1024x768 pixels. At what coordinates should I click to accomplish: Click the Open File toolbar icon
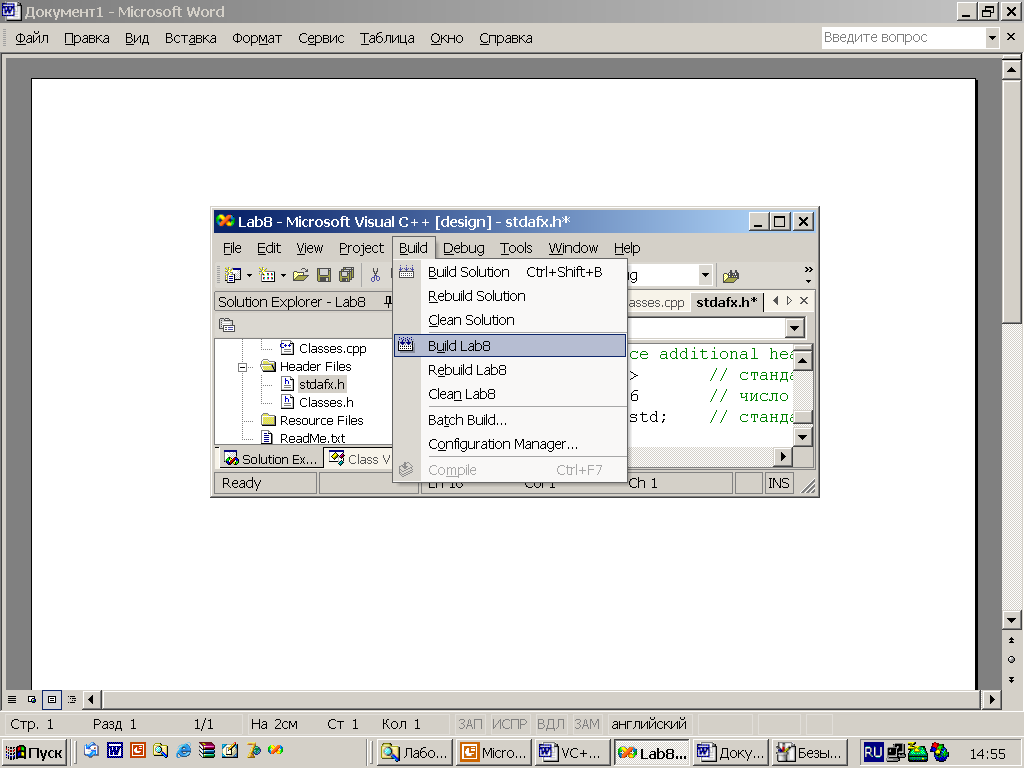[x=300, y=276]
